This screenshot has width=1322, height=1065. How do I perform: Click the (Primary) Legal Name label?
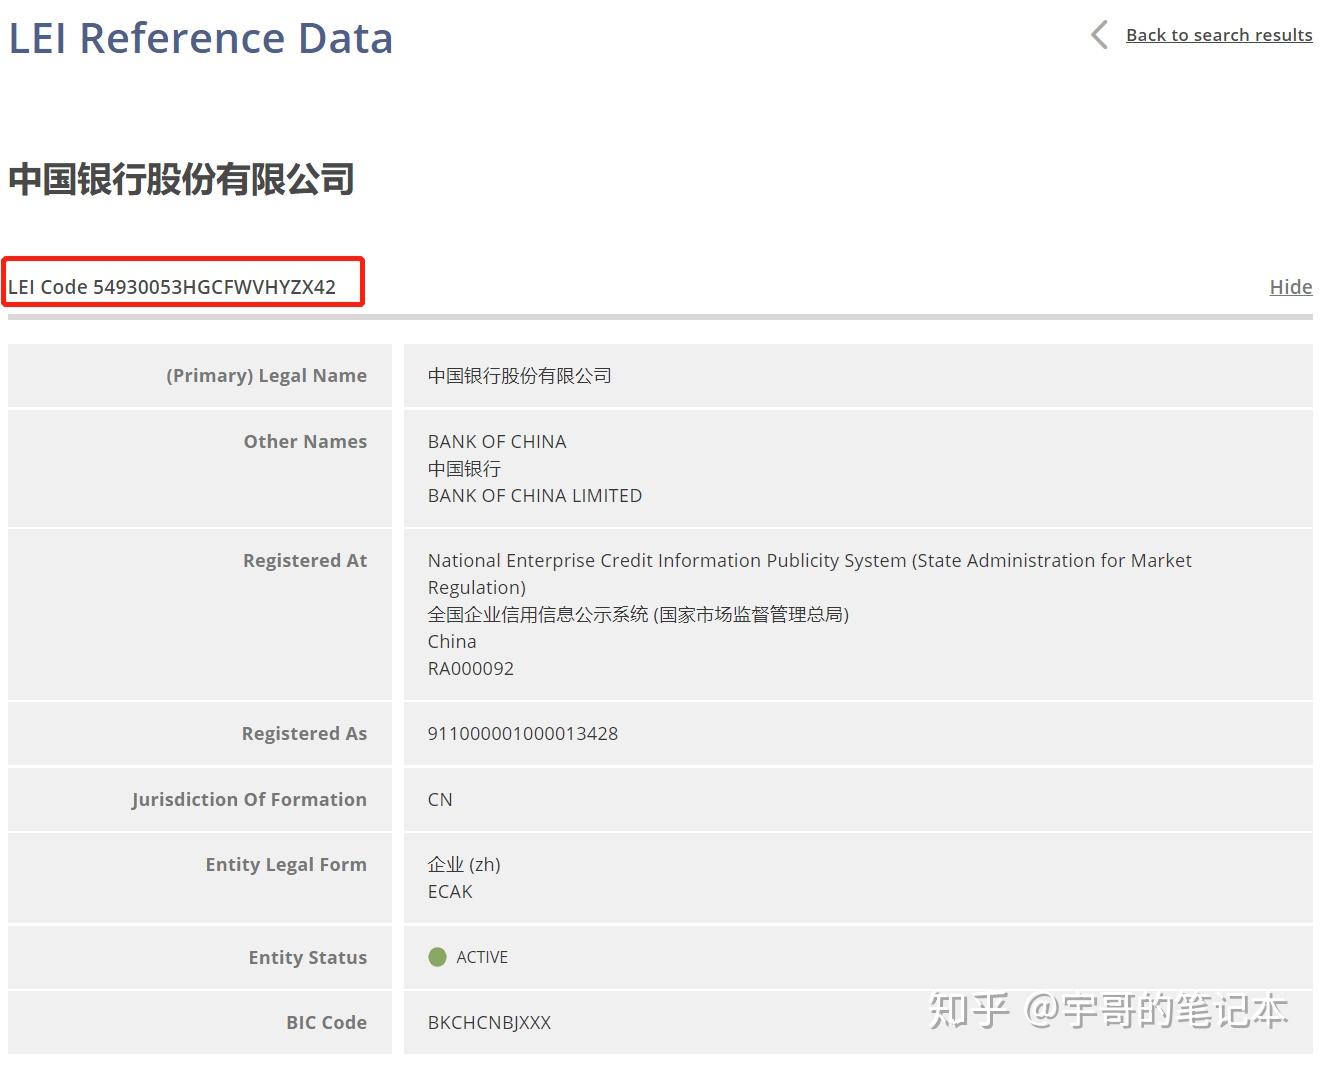266,376
